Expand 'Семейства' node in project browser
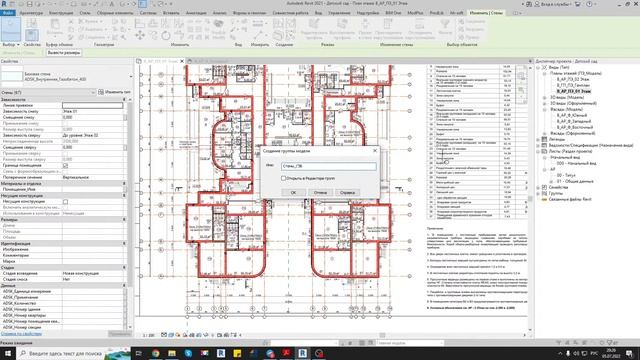This screenshot has height=360, width=640. point(538,187)
